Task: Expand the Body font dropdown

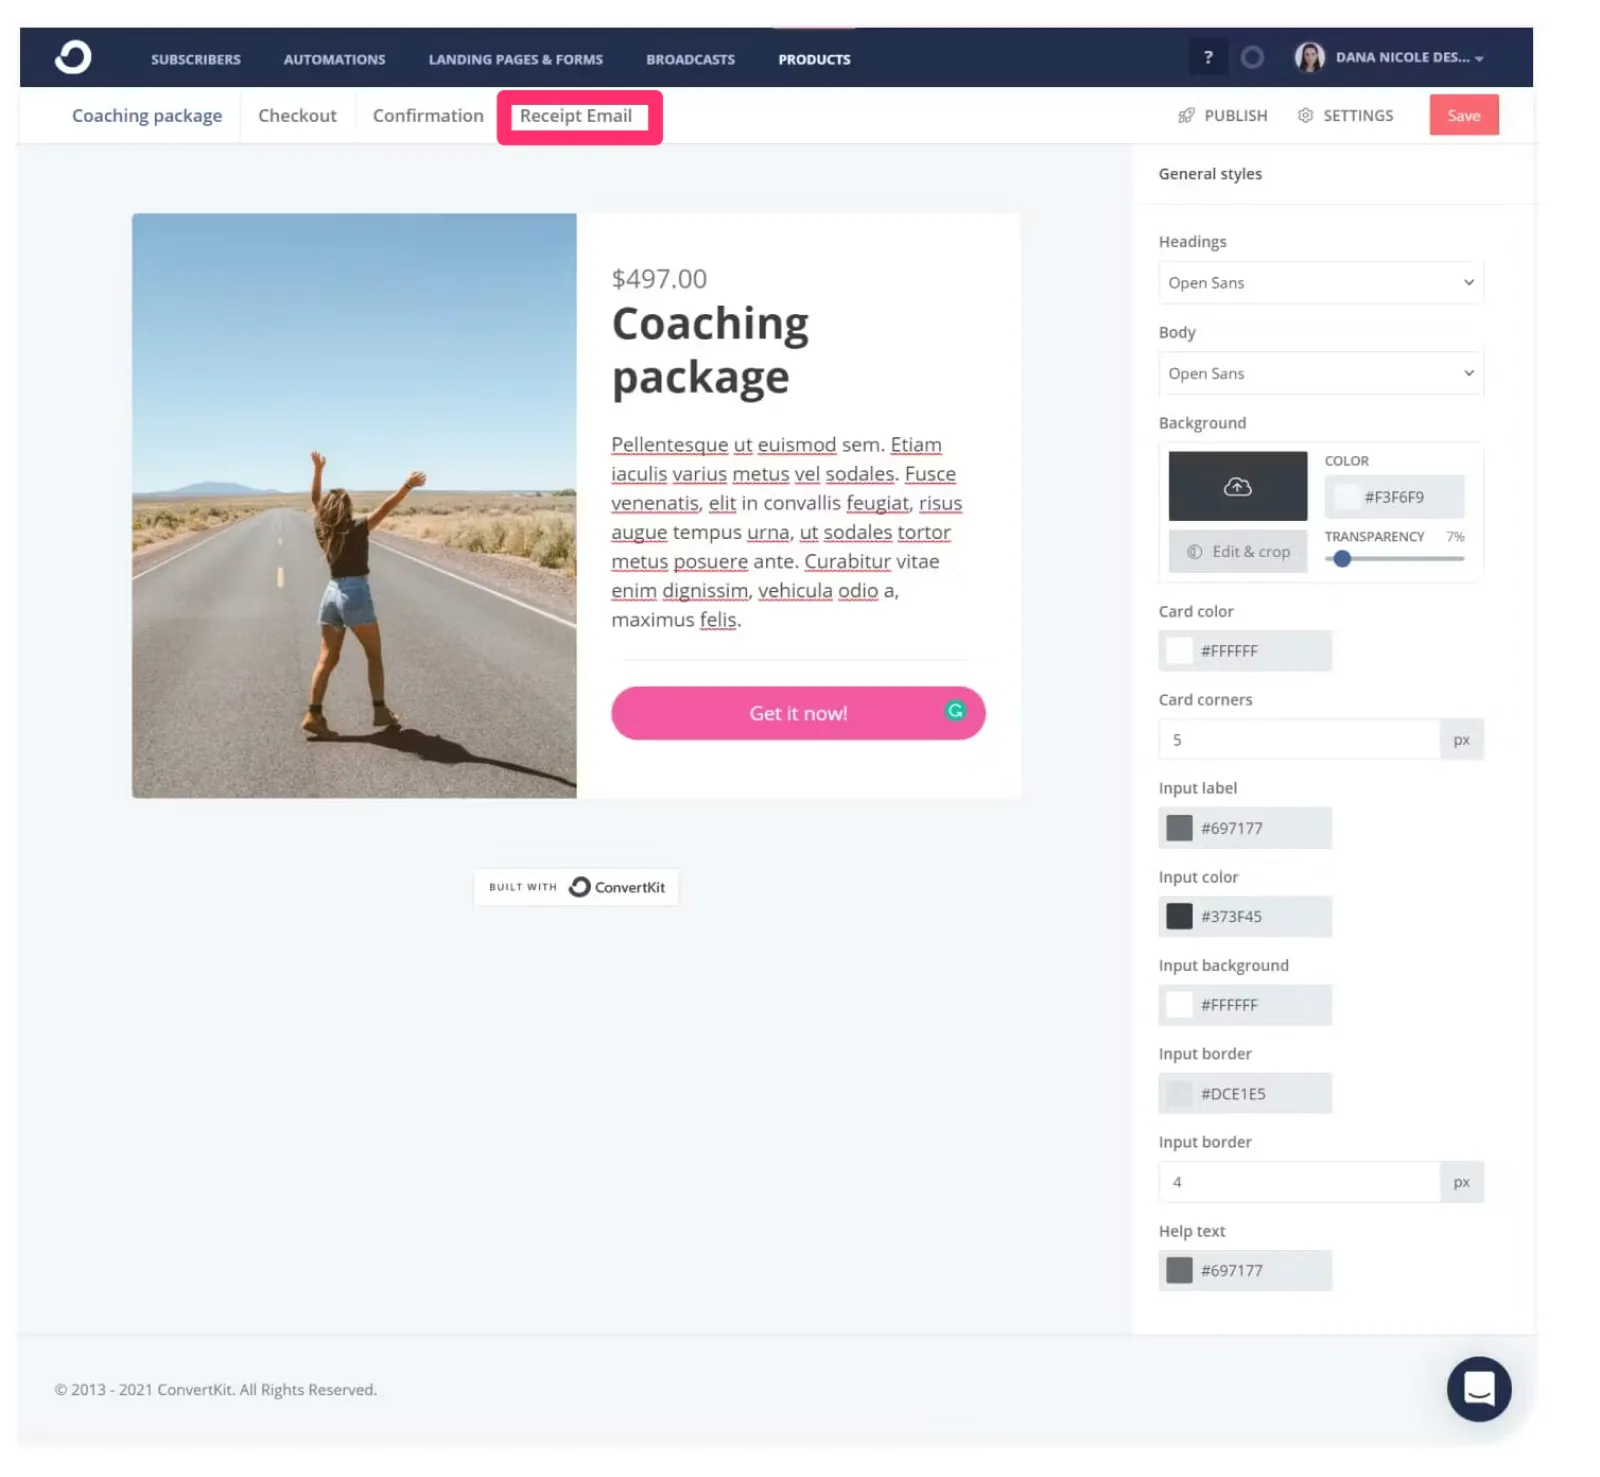Action: click(x=1320, y=373)
